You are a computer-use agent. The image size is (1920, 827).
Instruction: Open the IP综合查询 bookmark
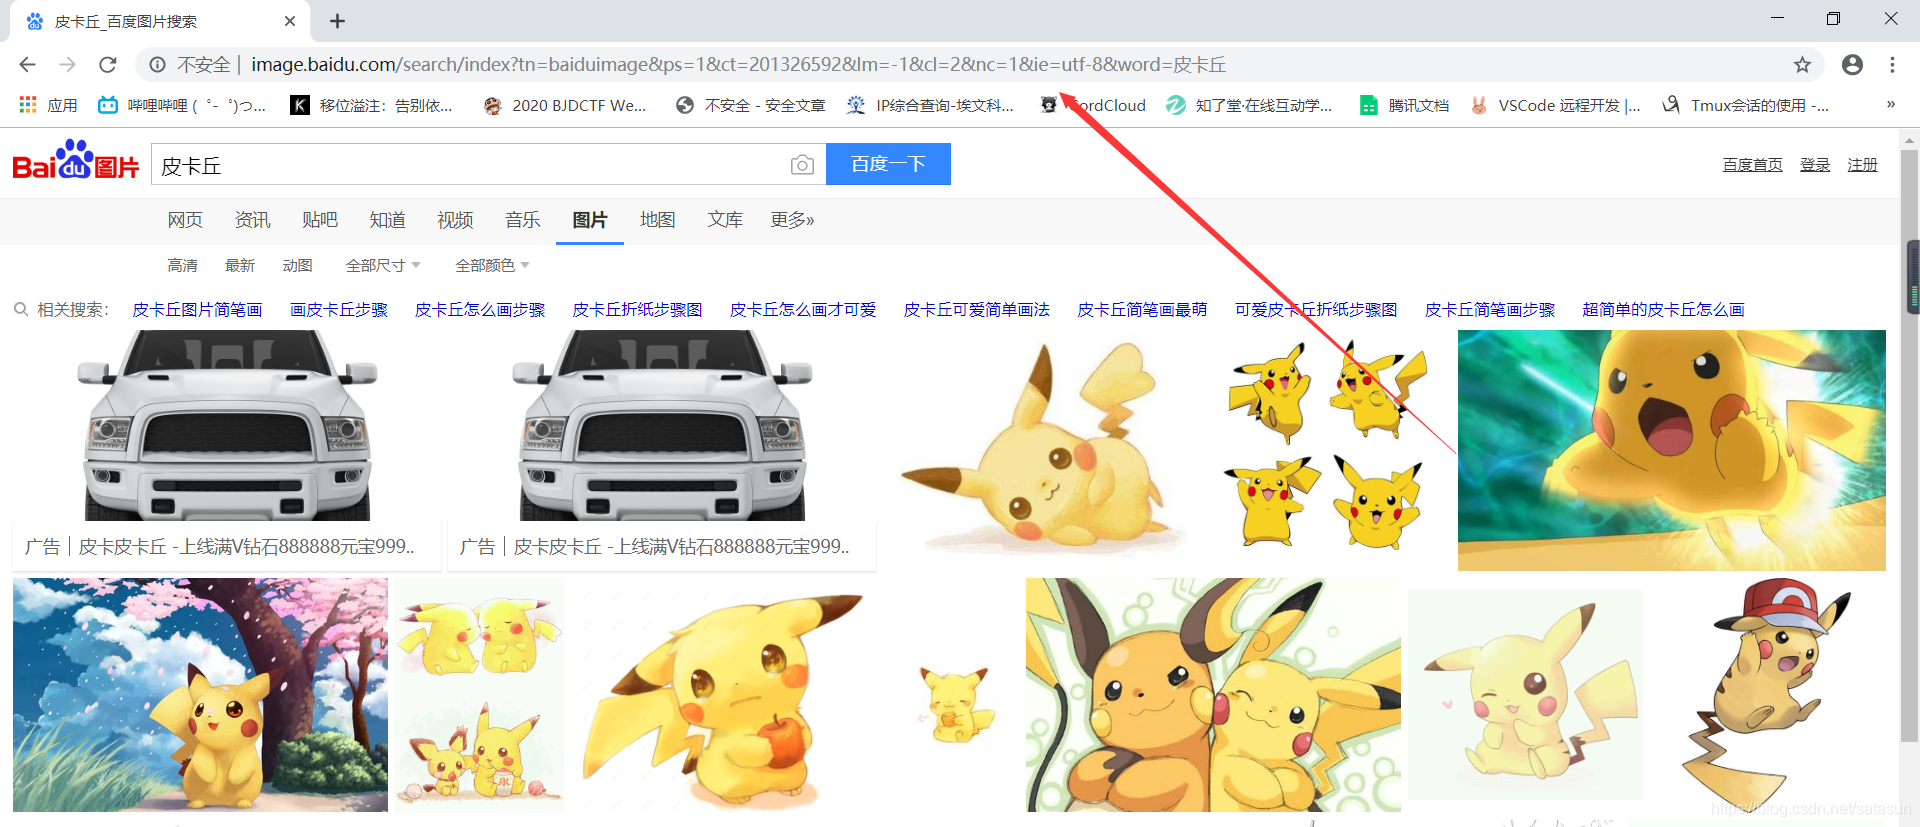[x=930, y=105]
